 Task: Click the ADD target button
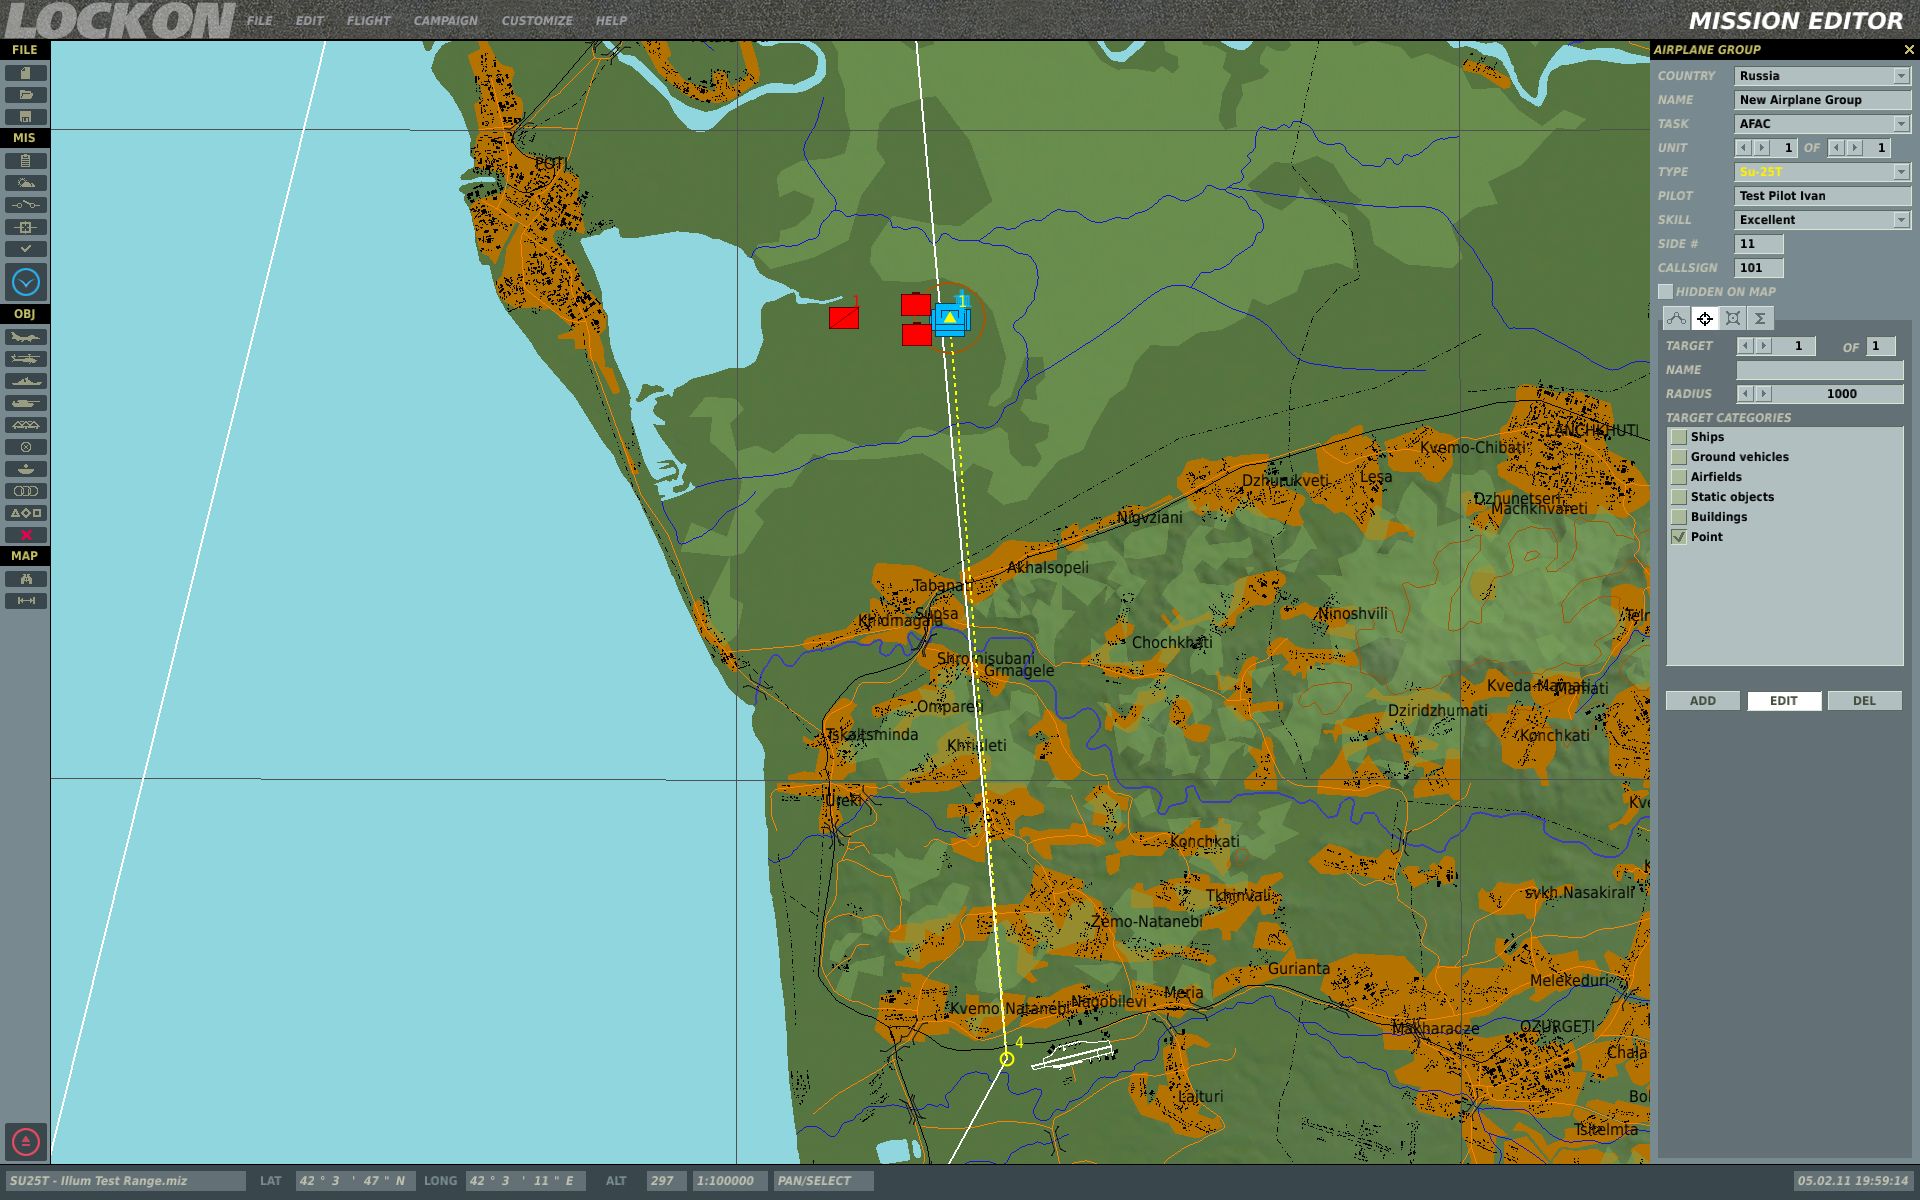point(1703,701)
